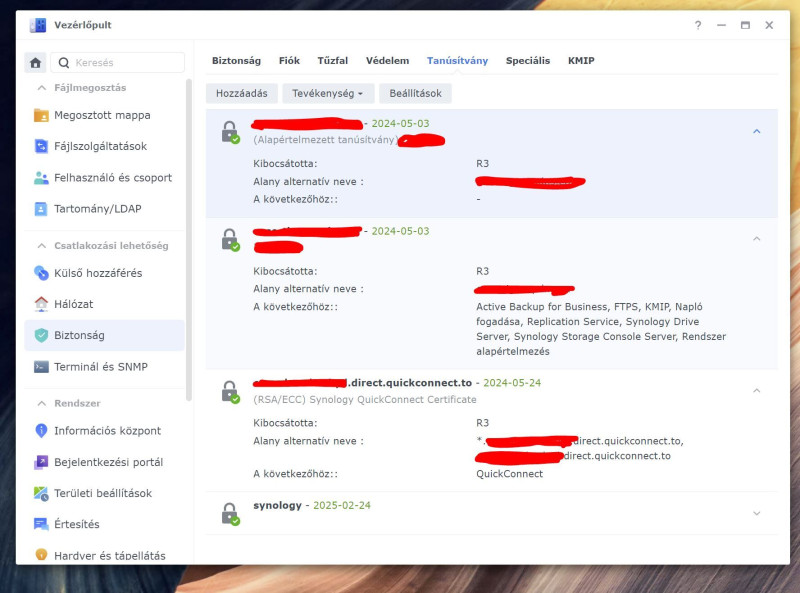Open Tartomány/LDAP icon
The height and width of the screenshot is (593, 800).
point(41,209)
